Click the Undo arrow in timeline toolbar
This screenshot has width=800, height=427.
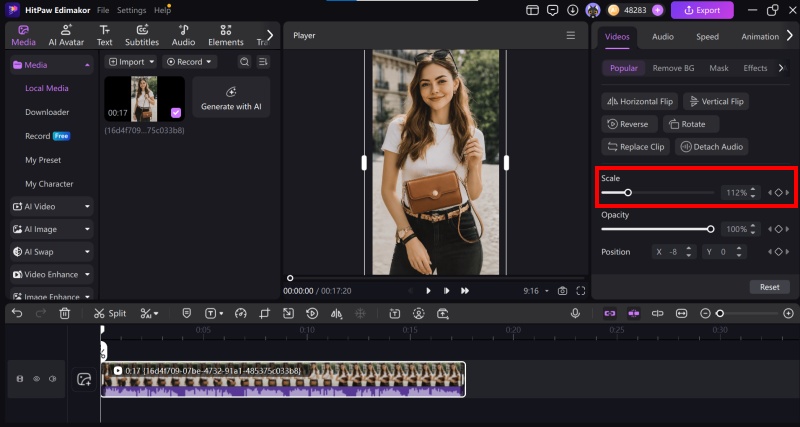[17, 313]
